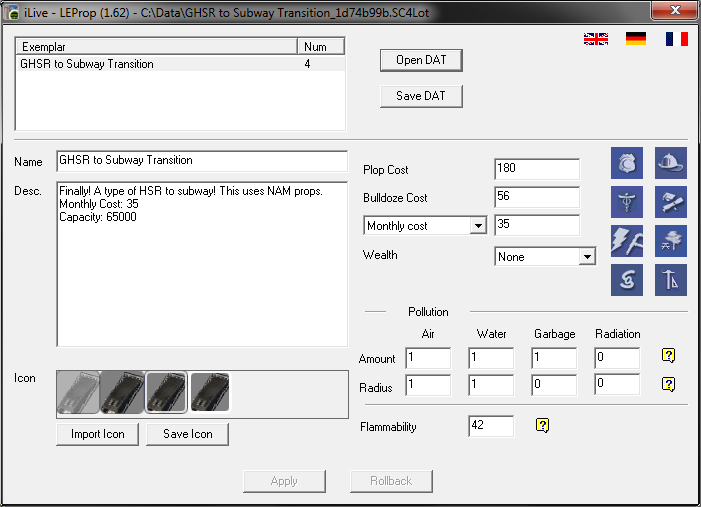Focus the monthly cost value field 35

coord(537,225)
